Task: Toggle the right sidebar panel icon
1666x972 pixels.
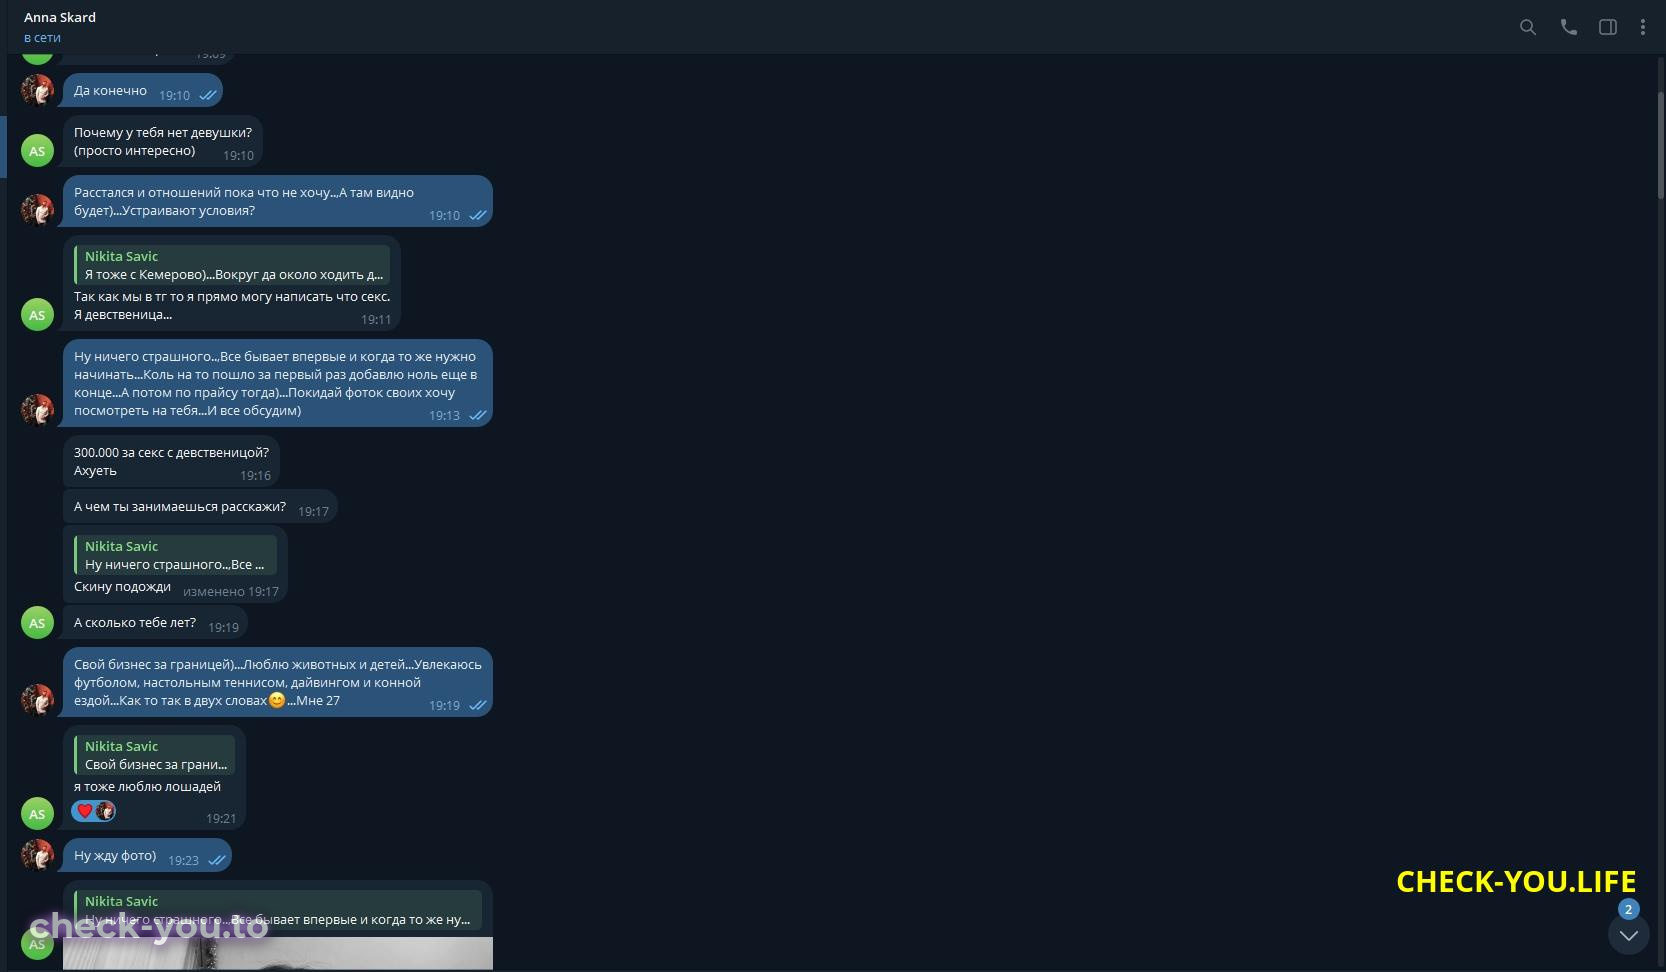Action: [1608, 27]
